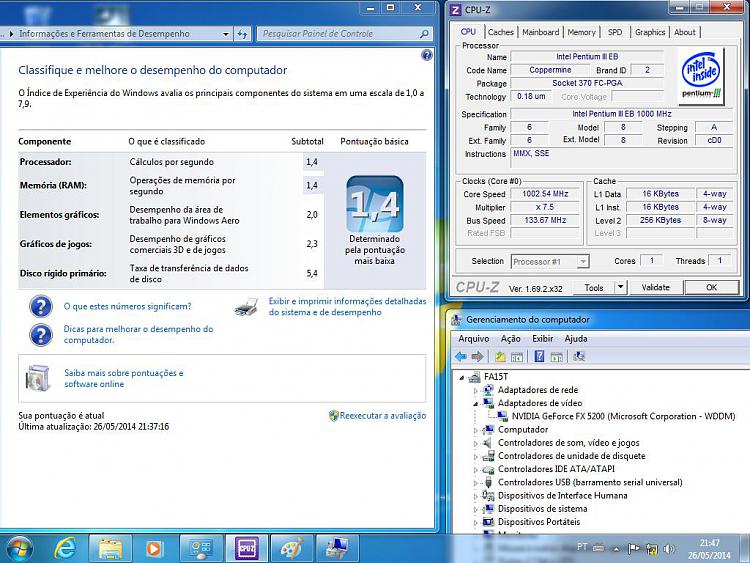The height and width of the screenshot is (563, 750).
Task: Click the PT language indicator in taskbar
Action: [582, 547]
